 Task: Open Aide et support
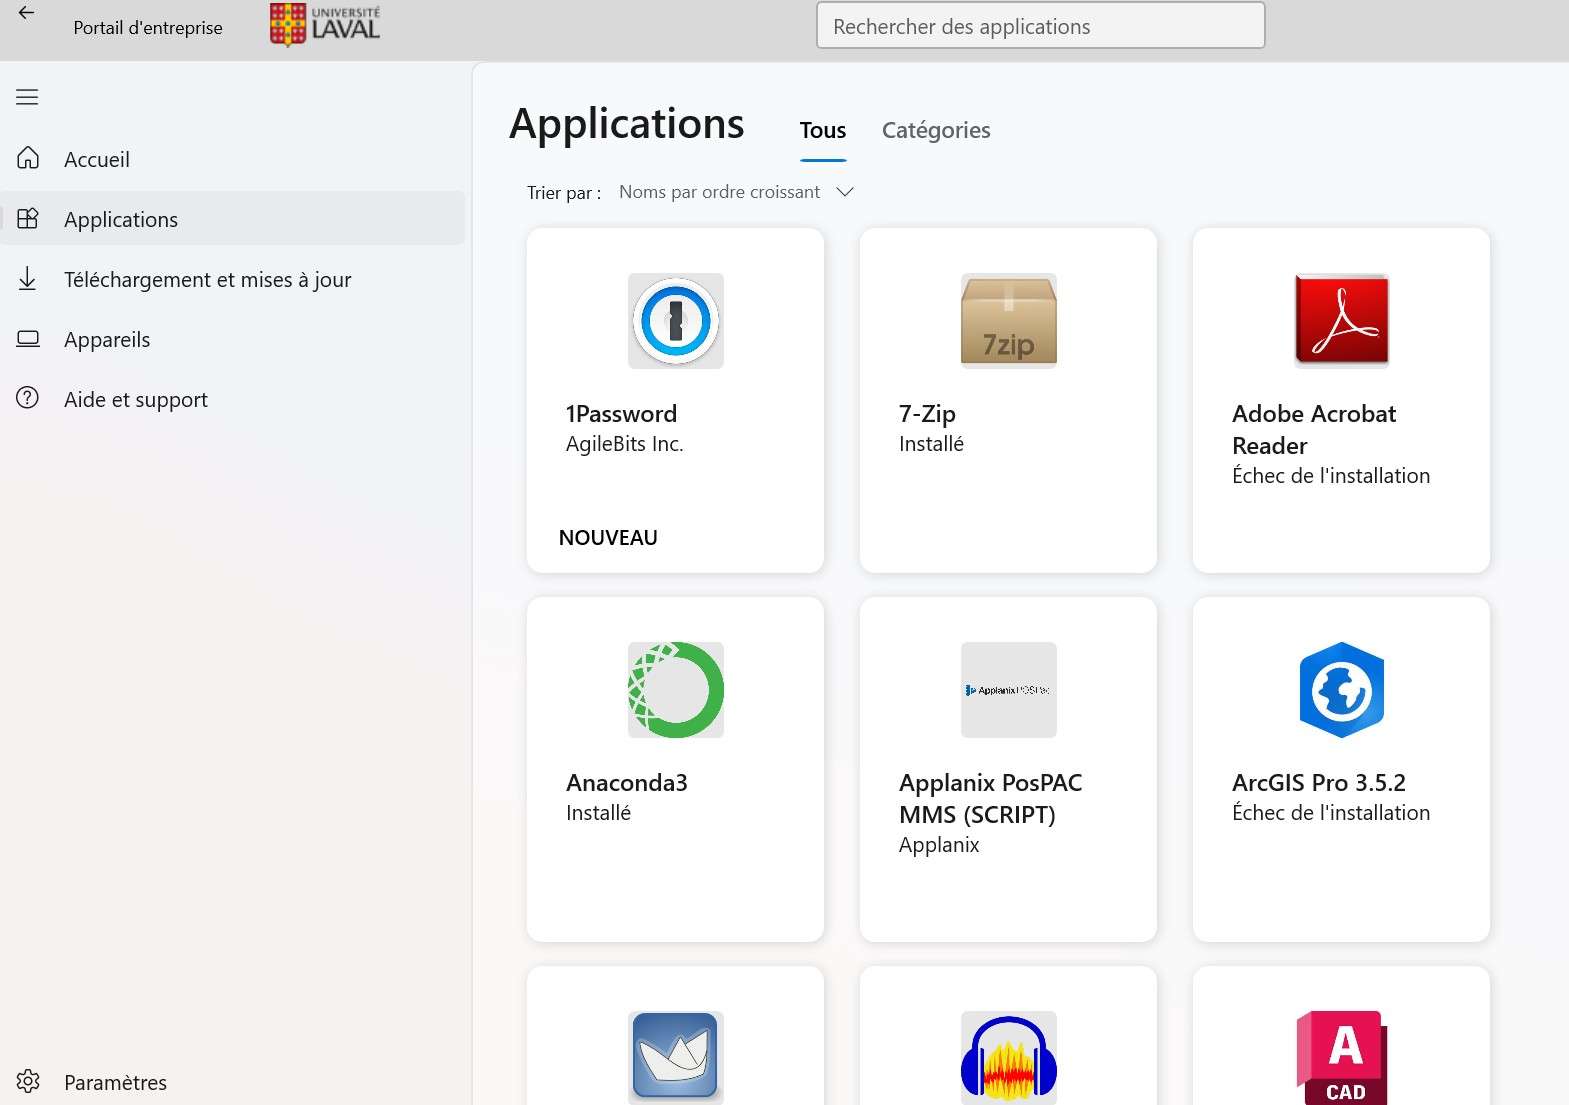pyautogui.click(x=135, y=399)
